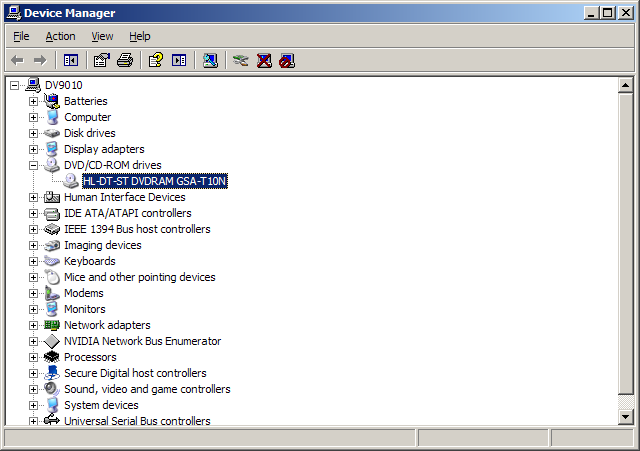Expand the Monitors node

[33, 309]
